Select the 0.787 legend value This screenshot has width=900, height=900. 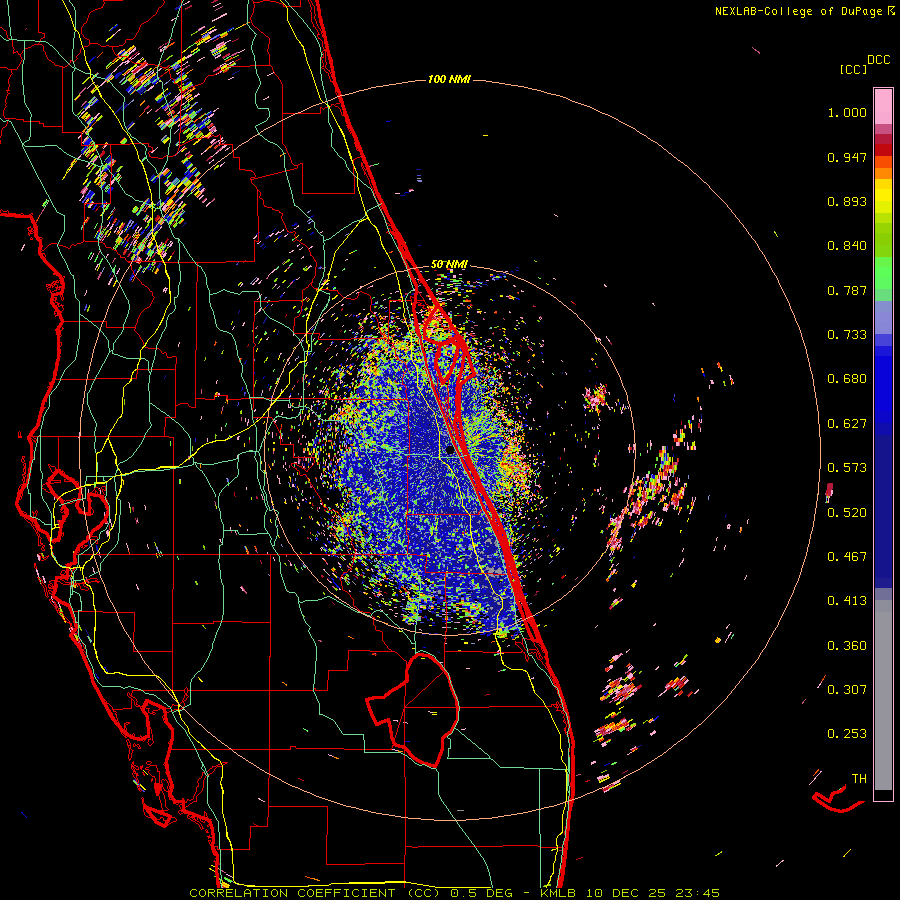tap(847, 290)
